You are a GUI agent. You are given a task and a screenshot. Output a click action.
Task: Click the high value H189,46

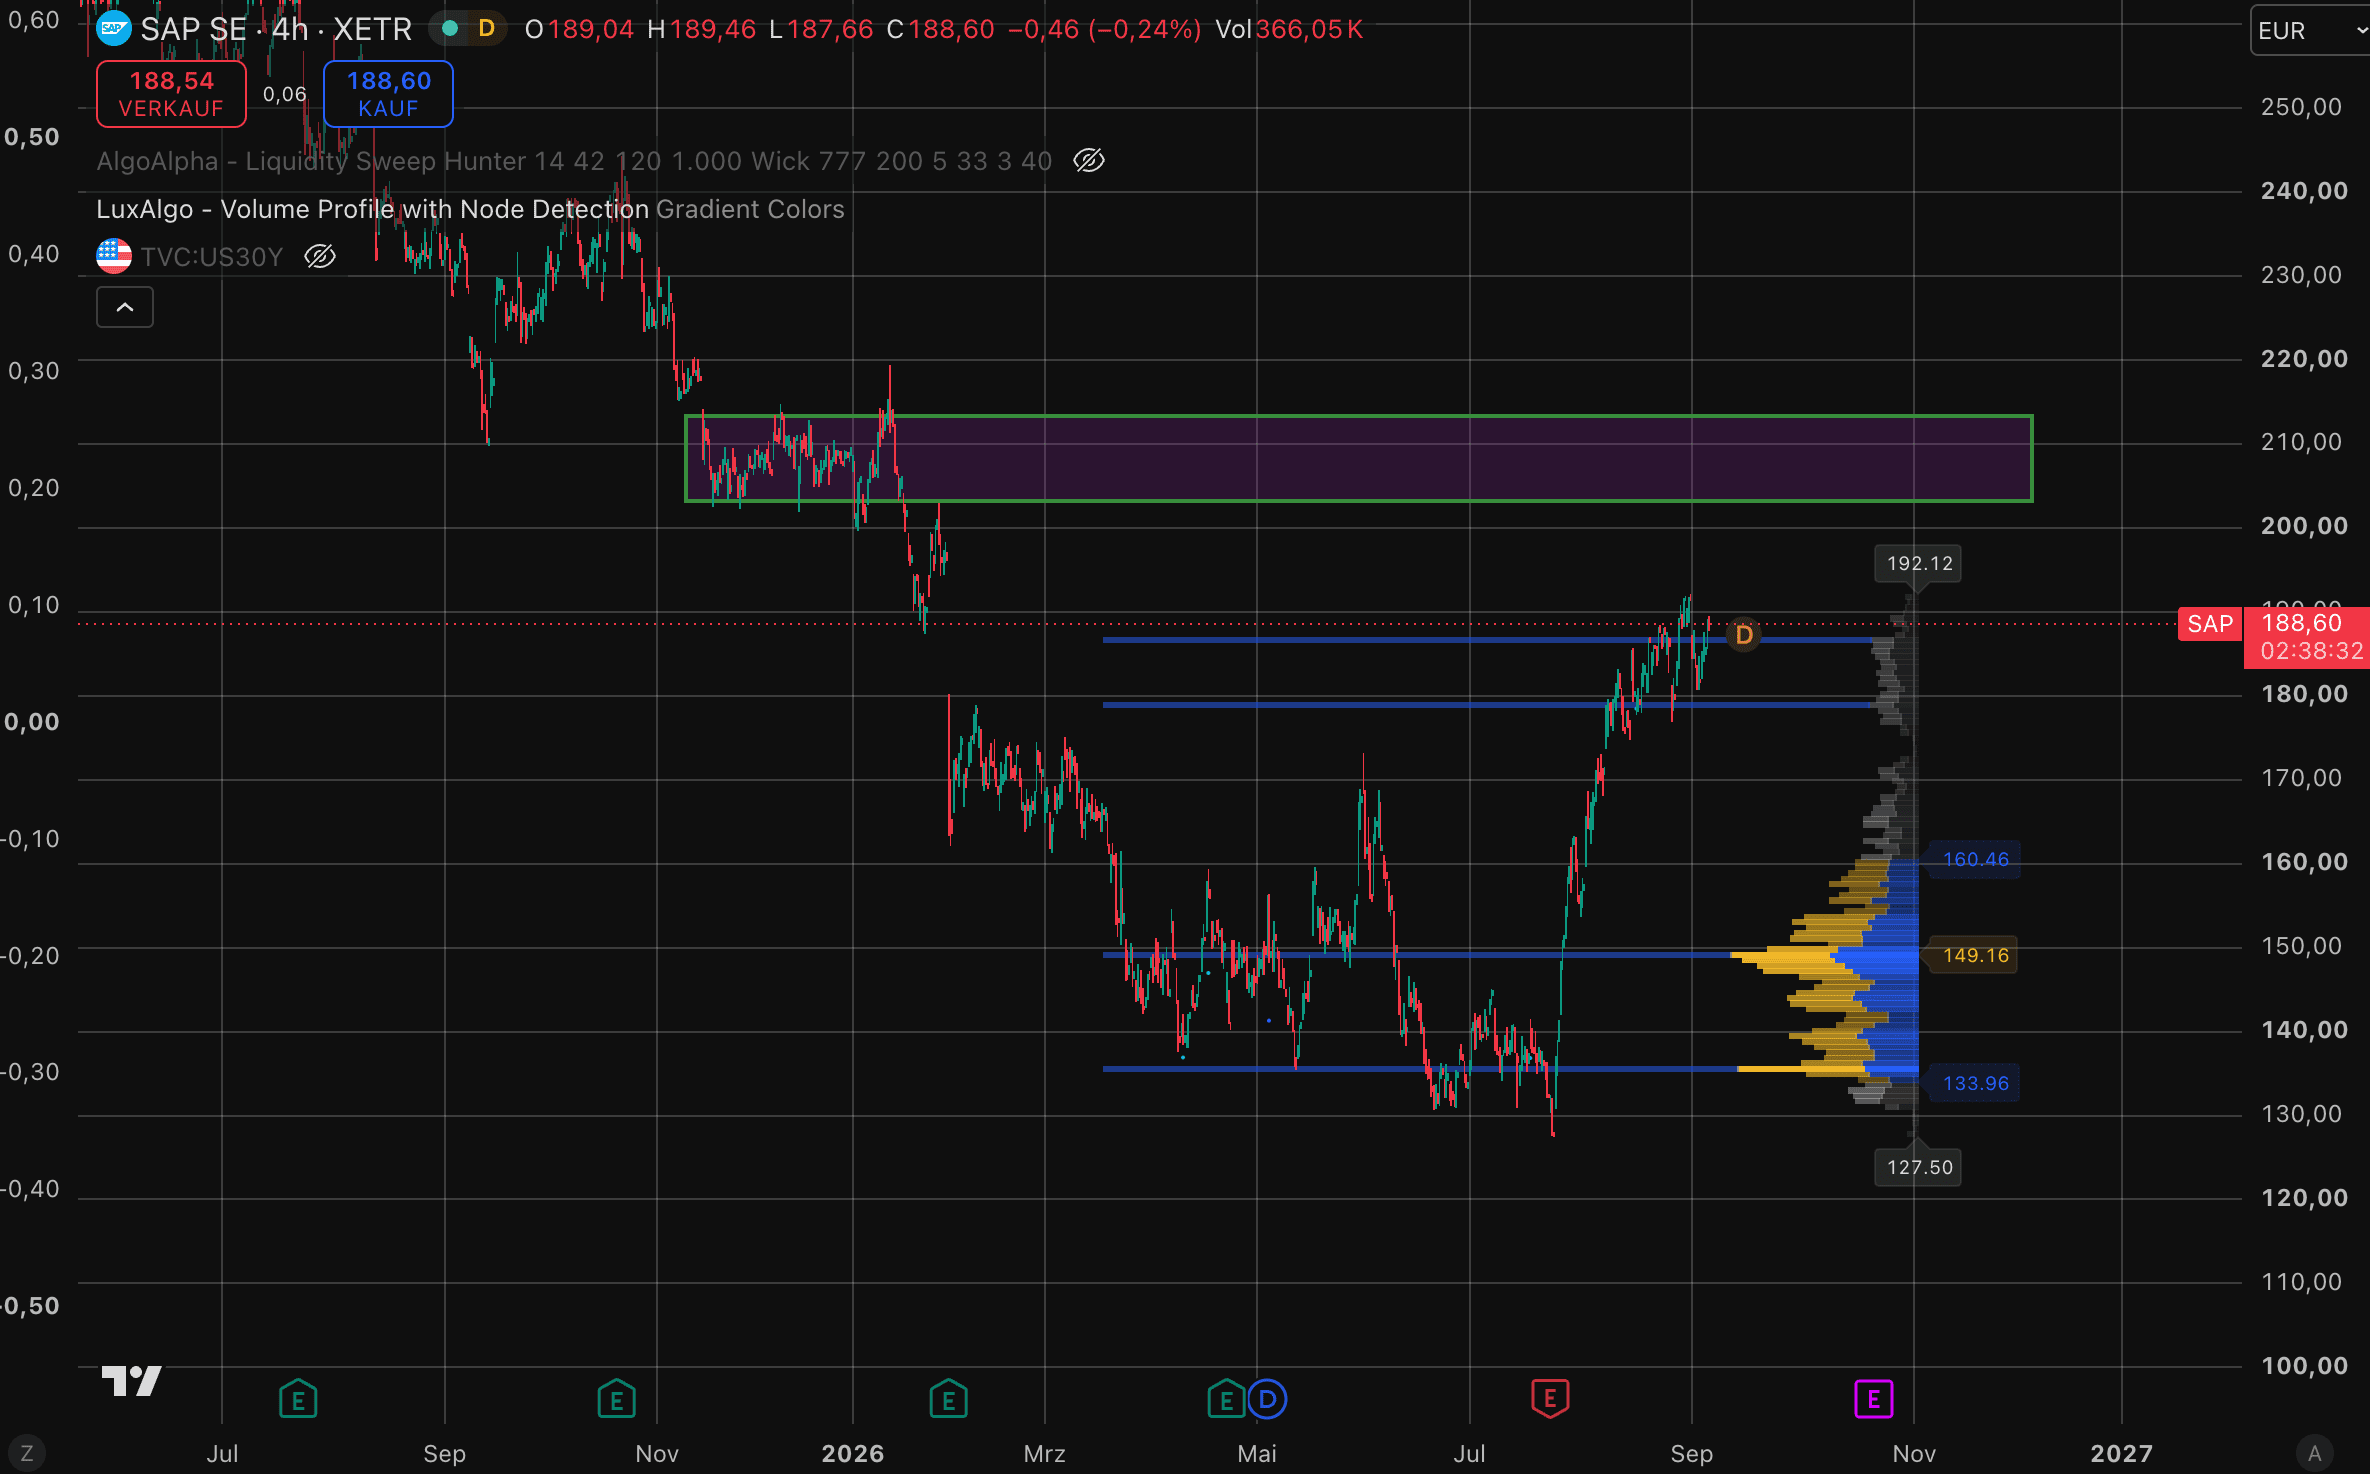[701, 29]
